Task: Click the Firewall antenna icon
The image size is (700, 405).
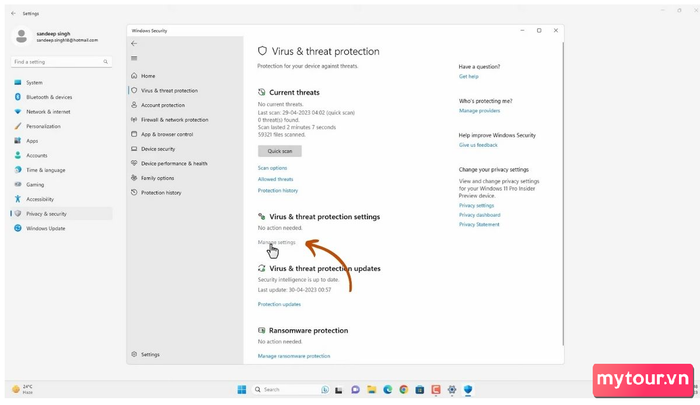Action: click(x=134, y=119)
